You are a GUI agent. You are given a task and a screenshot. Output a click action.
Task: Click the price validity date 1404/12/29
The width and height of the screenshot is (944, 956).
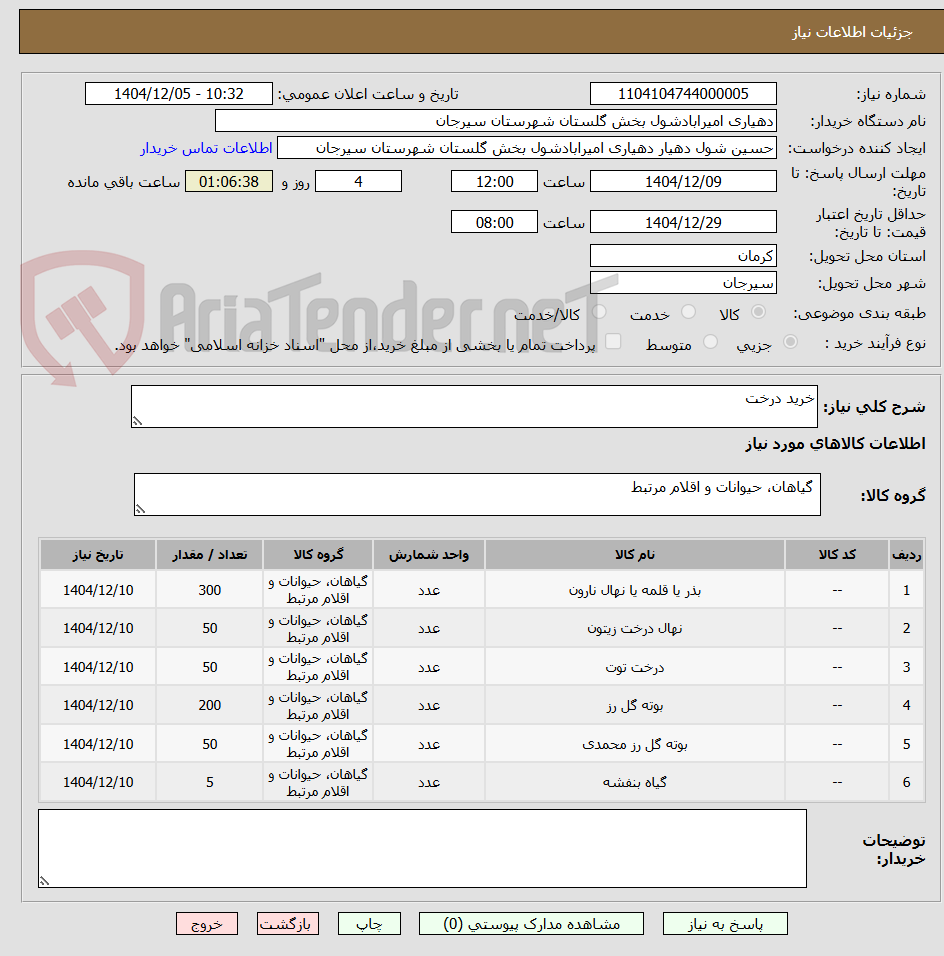683,222
